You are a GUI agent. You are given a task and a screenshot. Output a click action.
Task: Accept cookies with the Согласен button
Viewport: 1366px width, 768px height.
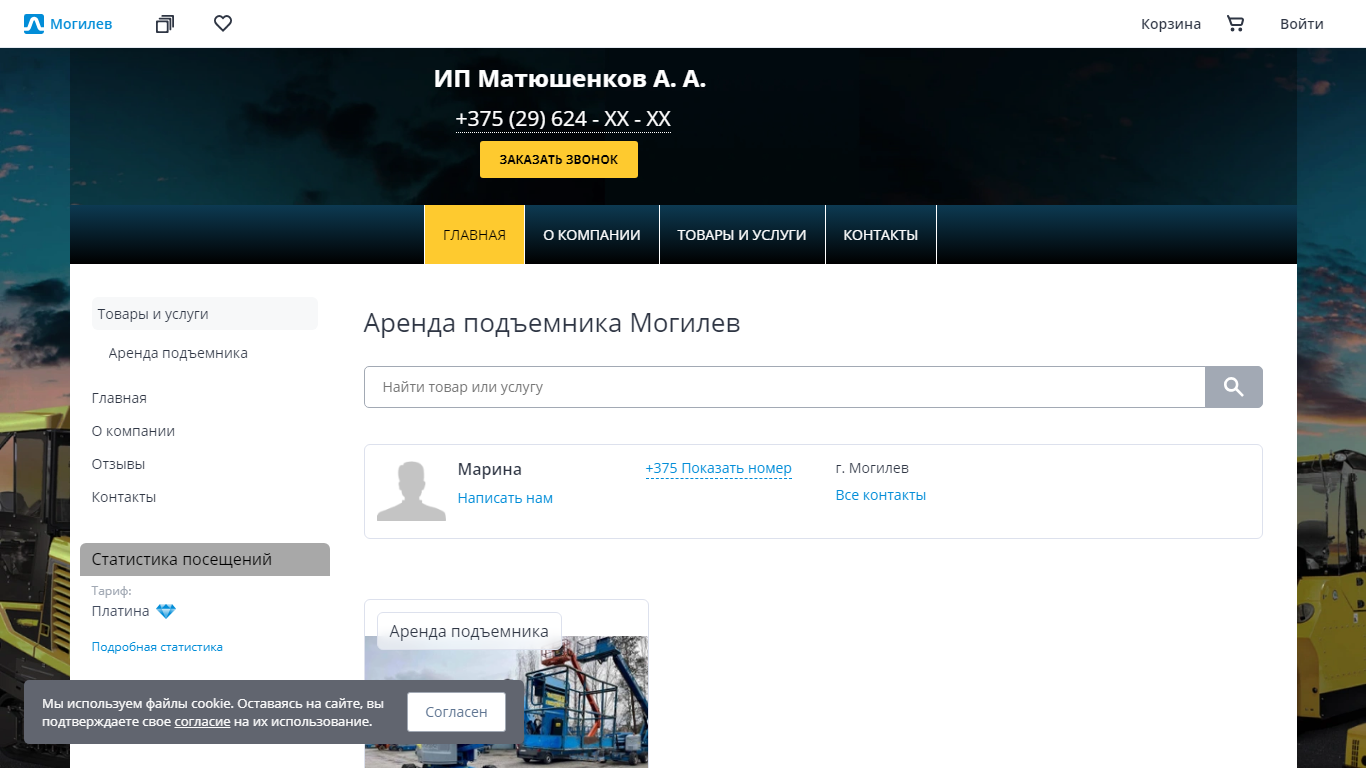click(x=456, y=712)
